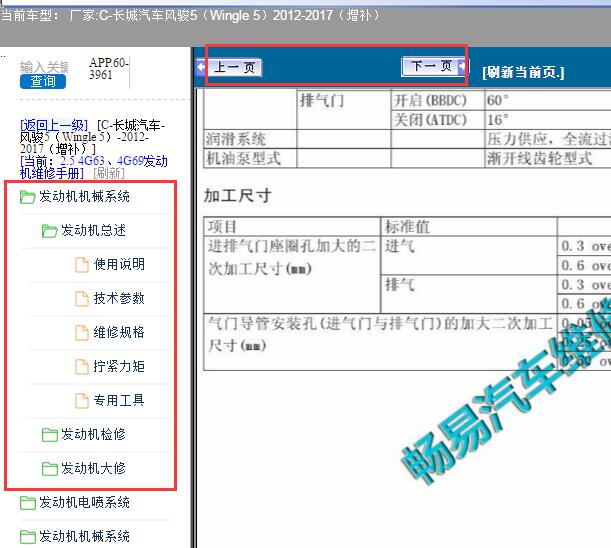
Task: Click the 标准值 column header
Action: point(469,226)
